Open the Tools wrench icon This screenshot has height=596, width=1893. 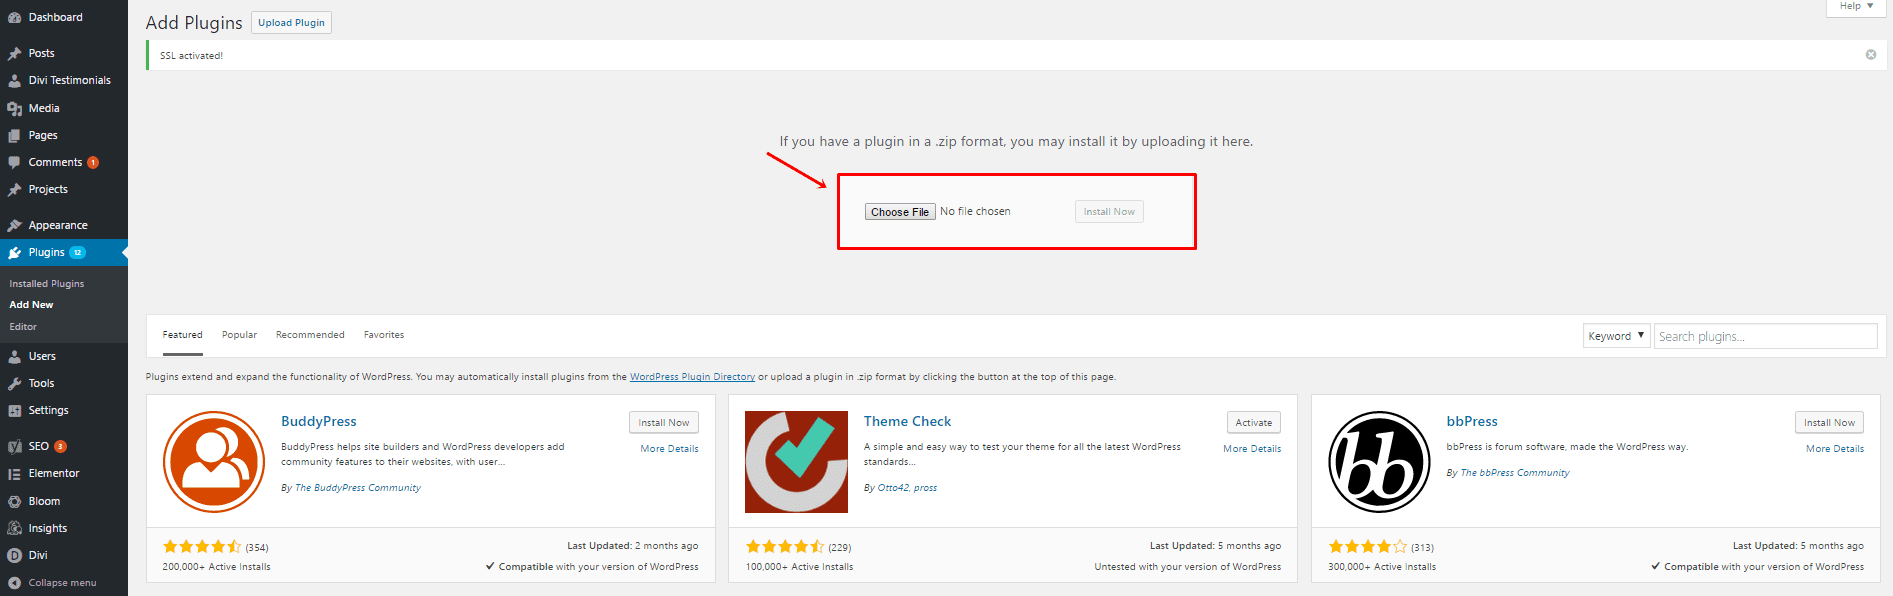[x=14, y=383]
